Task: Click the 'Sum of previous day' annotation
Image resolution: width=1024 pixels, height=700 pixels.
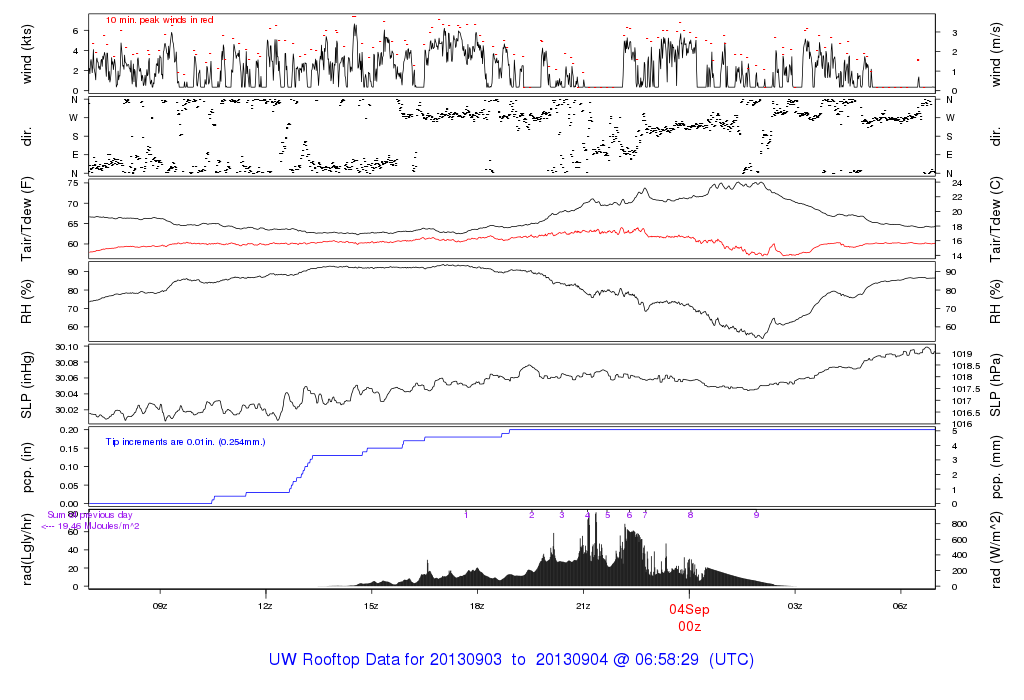Action: click(89, 515)
